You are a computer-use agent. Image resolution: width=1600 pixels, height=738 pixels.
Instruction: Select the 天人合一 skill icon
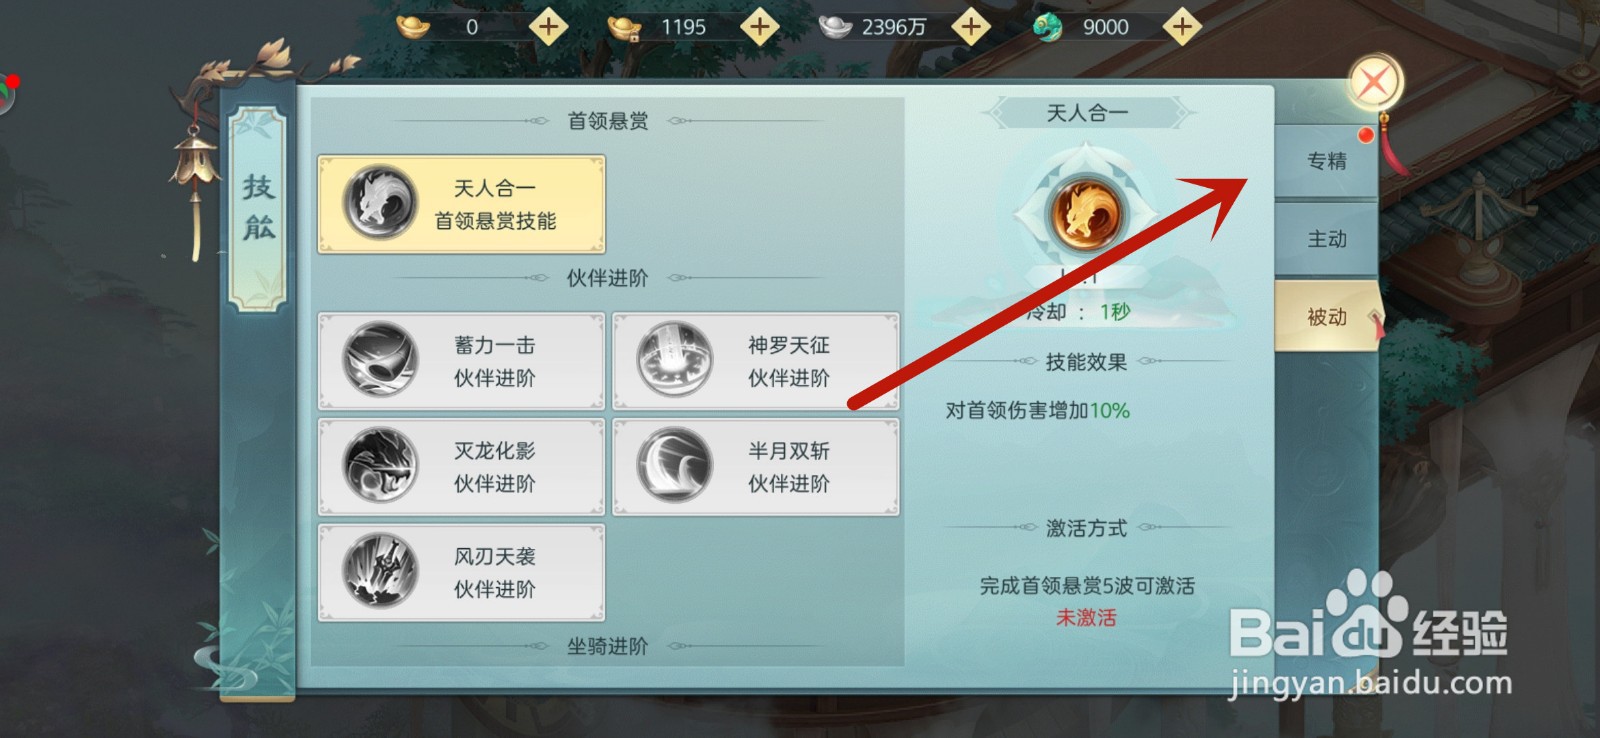pyautogui.click(x=379, y=203)
